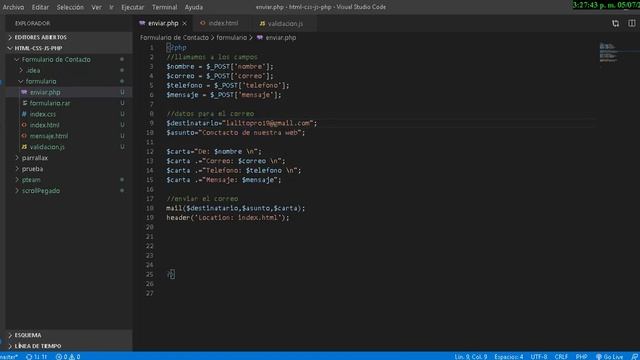Viewport: 640px width, 360px height.
Task: Open the Archivo menu
Action: coord(13,7)
